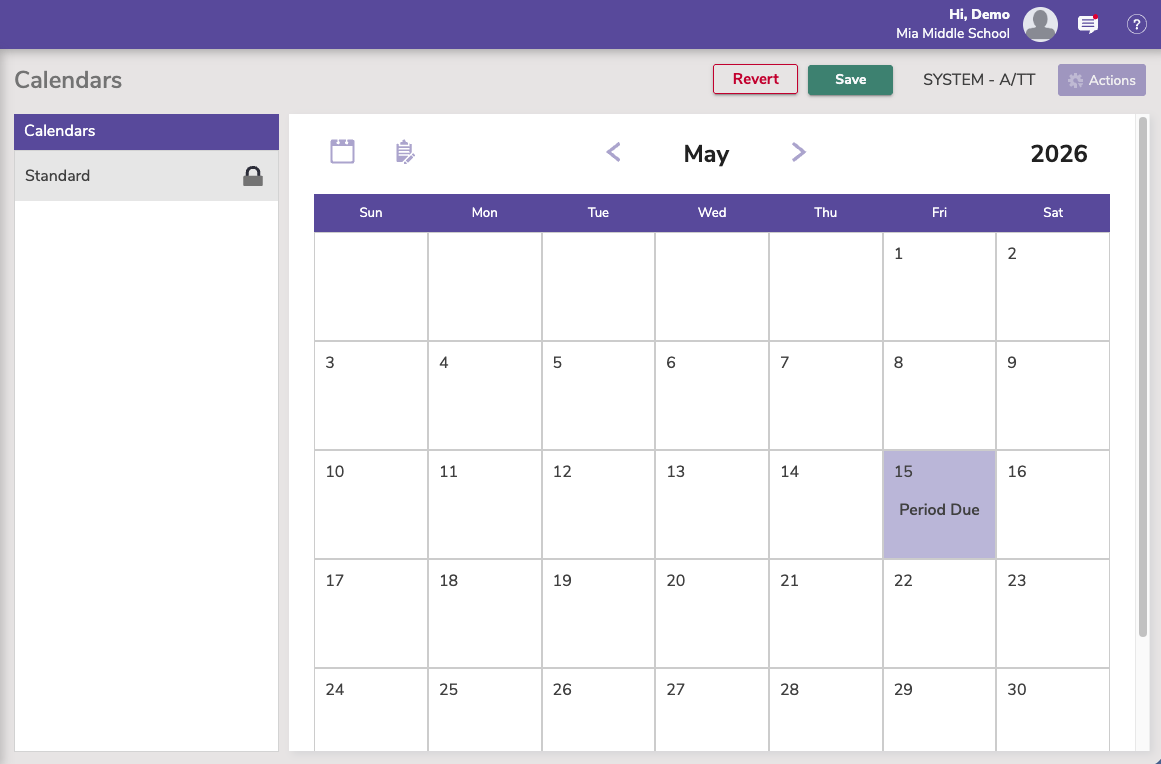Click the Revert button
This screenshot has height=764, width=1161.
tap(755, 80)
